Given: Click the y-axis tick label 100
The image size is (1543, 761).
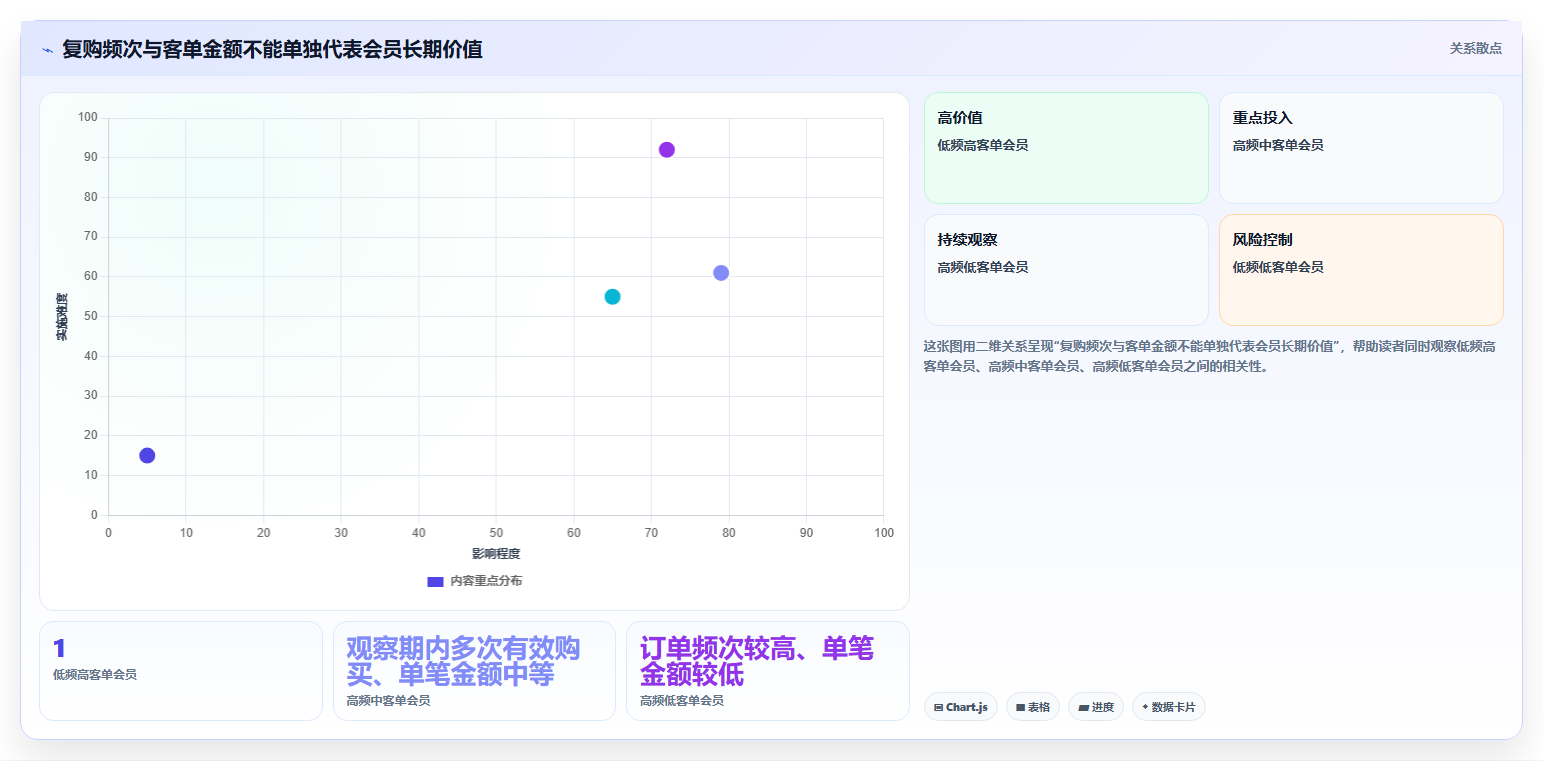Looking at the screenshot, I should pos(88,118).
